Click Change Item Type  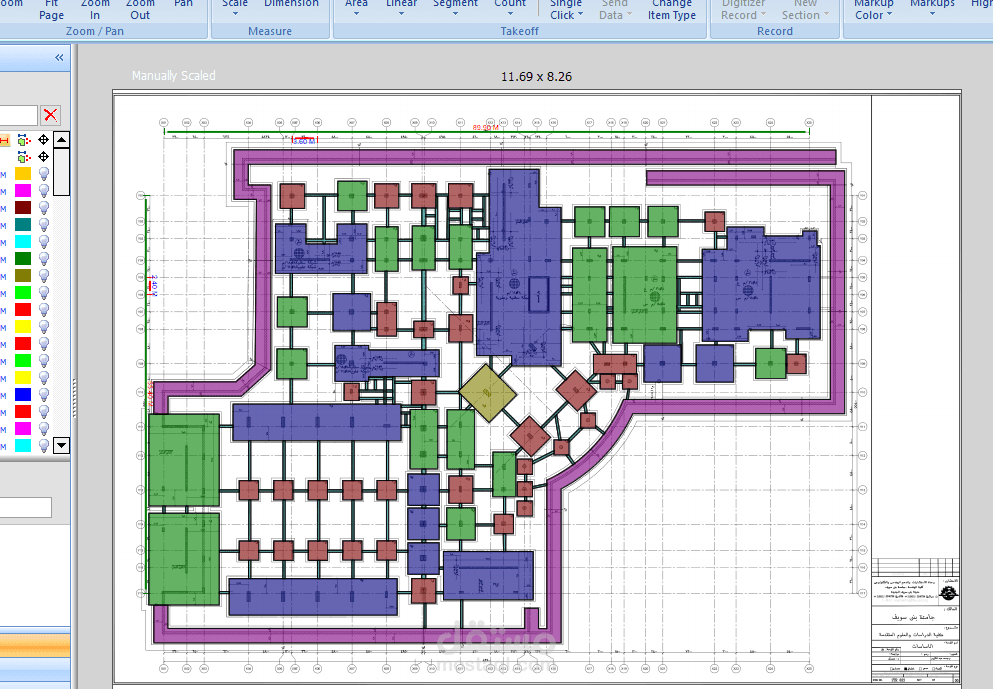[672, 9]
